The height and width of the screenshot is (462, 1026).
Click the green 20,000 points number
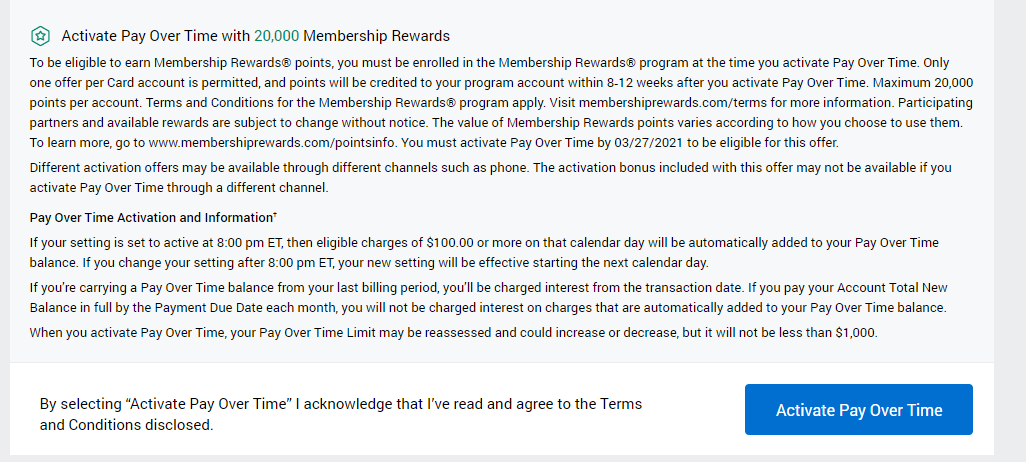click(276, 36)
